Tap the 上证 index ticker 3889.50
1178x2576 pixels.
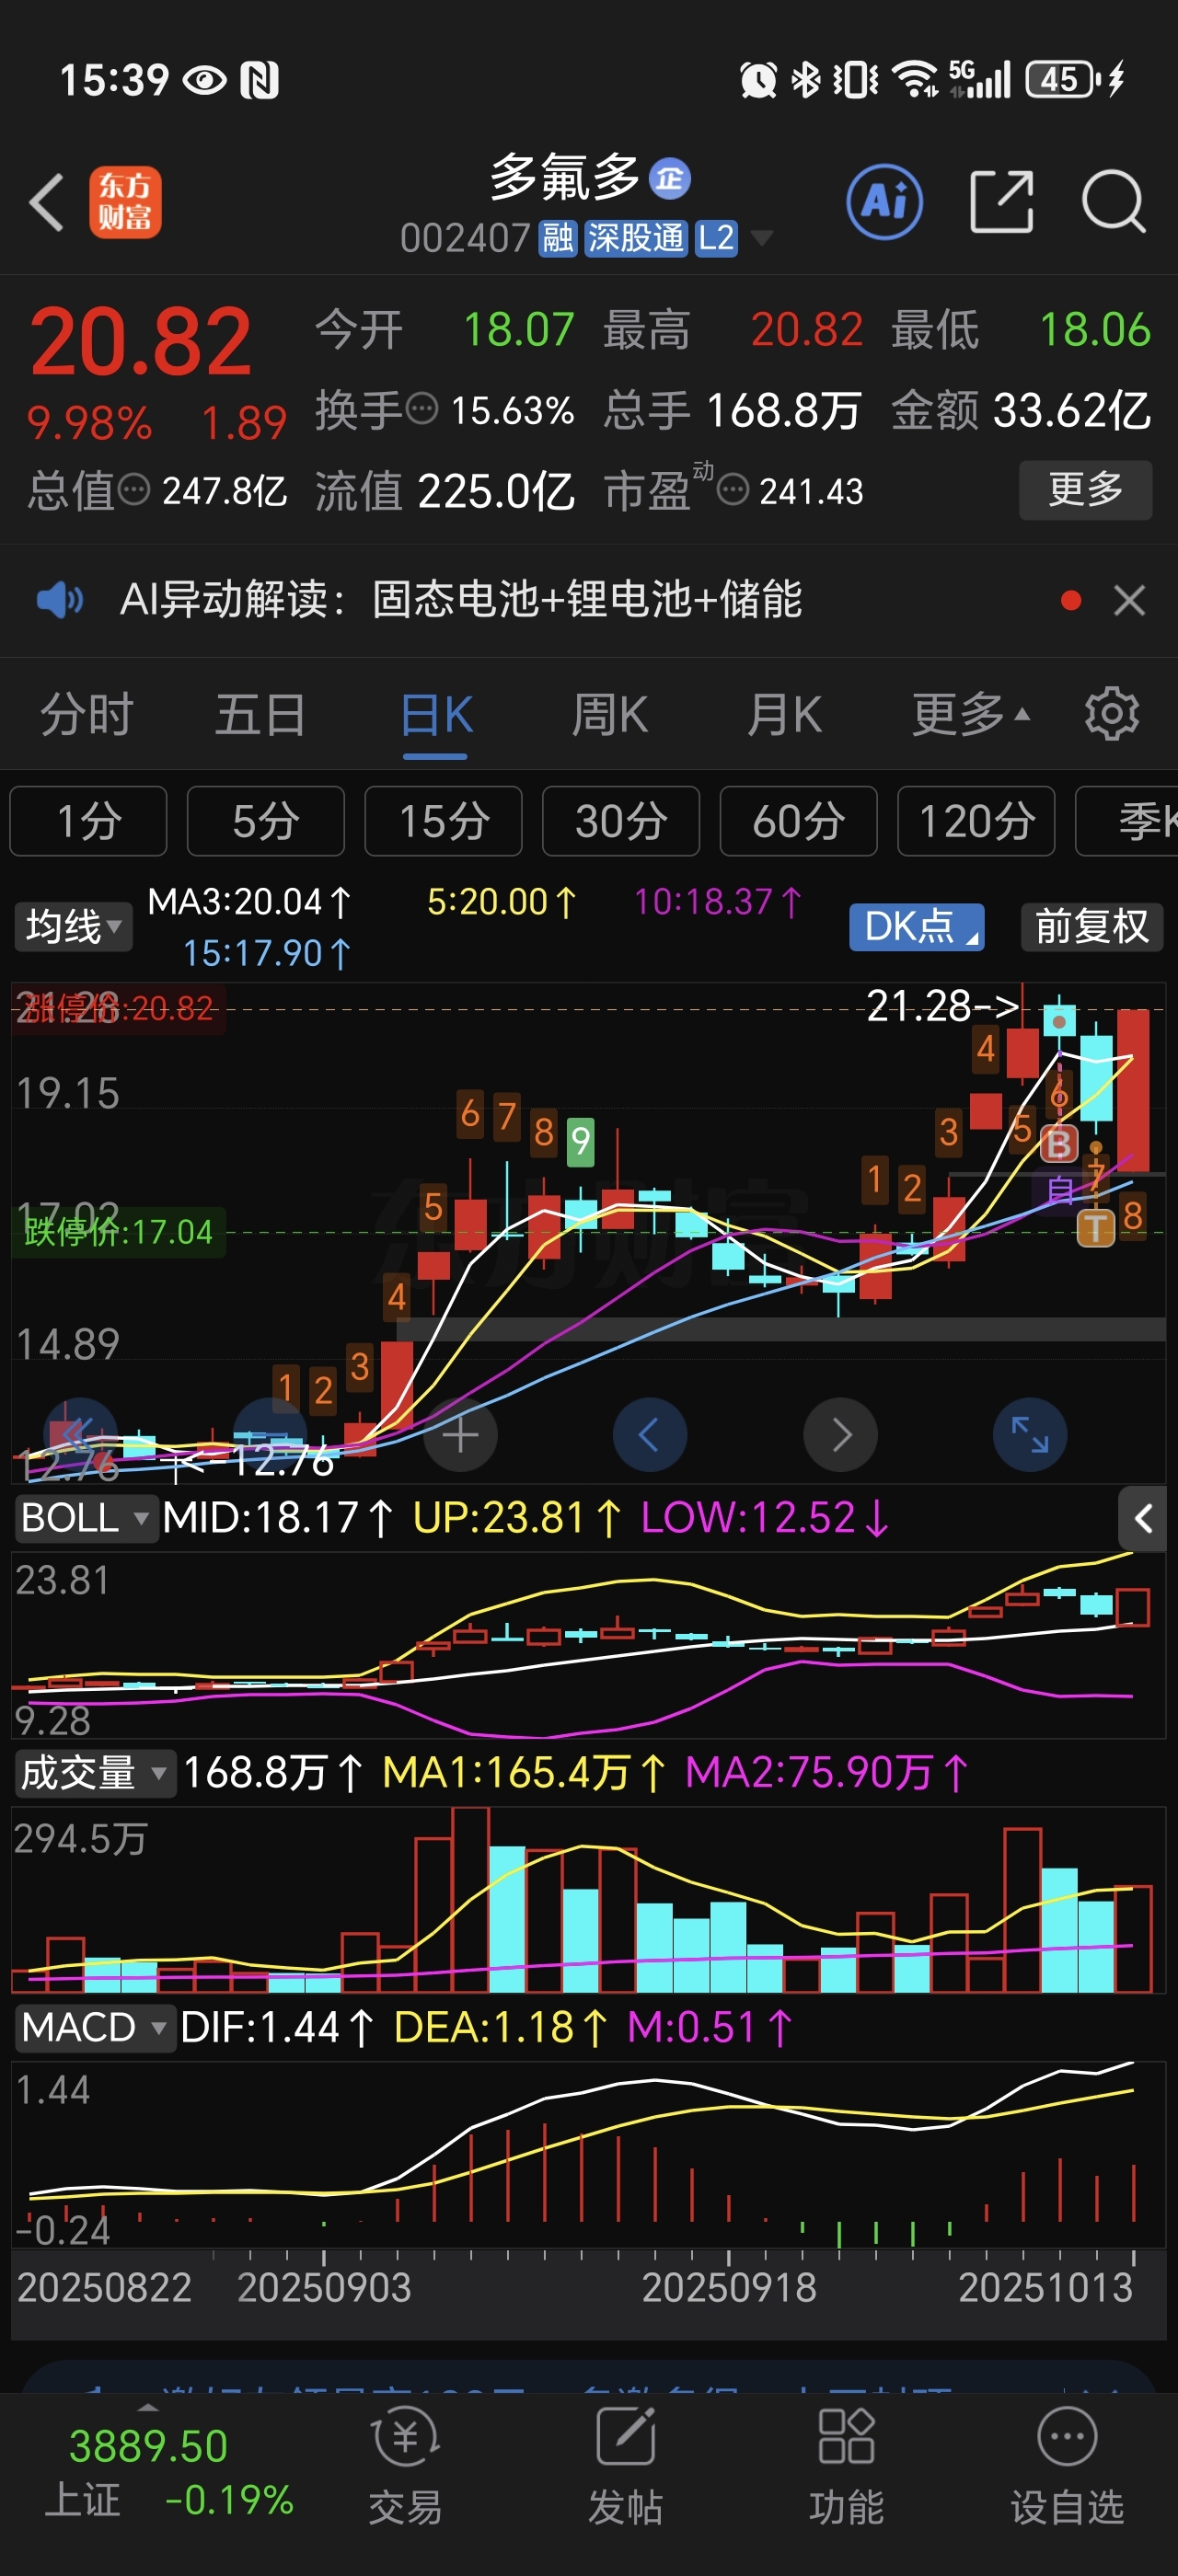point(148,2446)
